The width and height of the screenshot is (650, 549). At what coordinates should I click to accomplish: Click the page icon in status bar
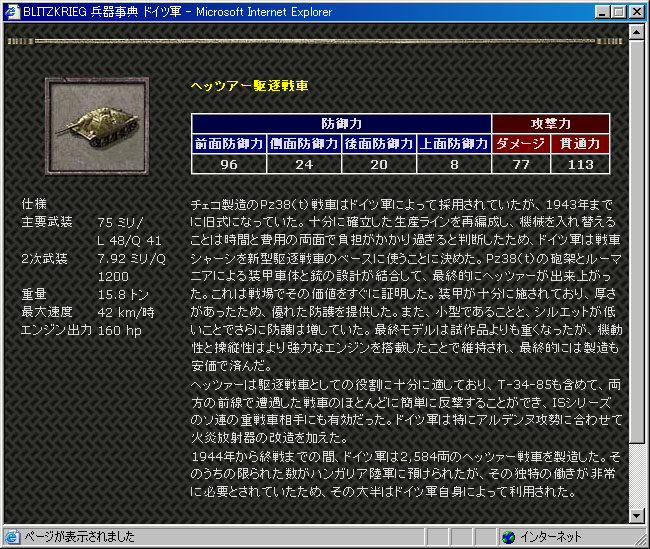click(13, 537)
